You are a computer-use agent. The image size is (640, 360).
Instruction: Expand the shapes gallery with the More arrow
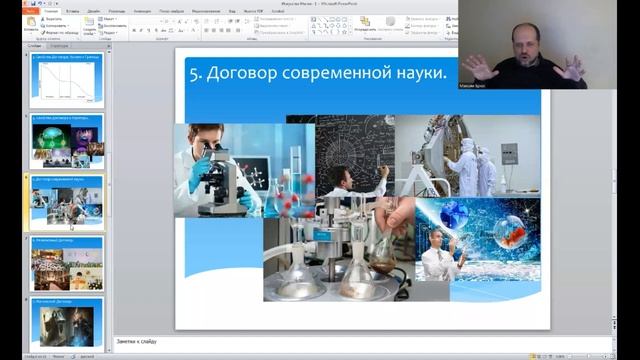tap(351, 33)
